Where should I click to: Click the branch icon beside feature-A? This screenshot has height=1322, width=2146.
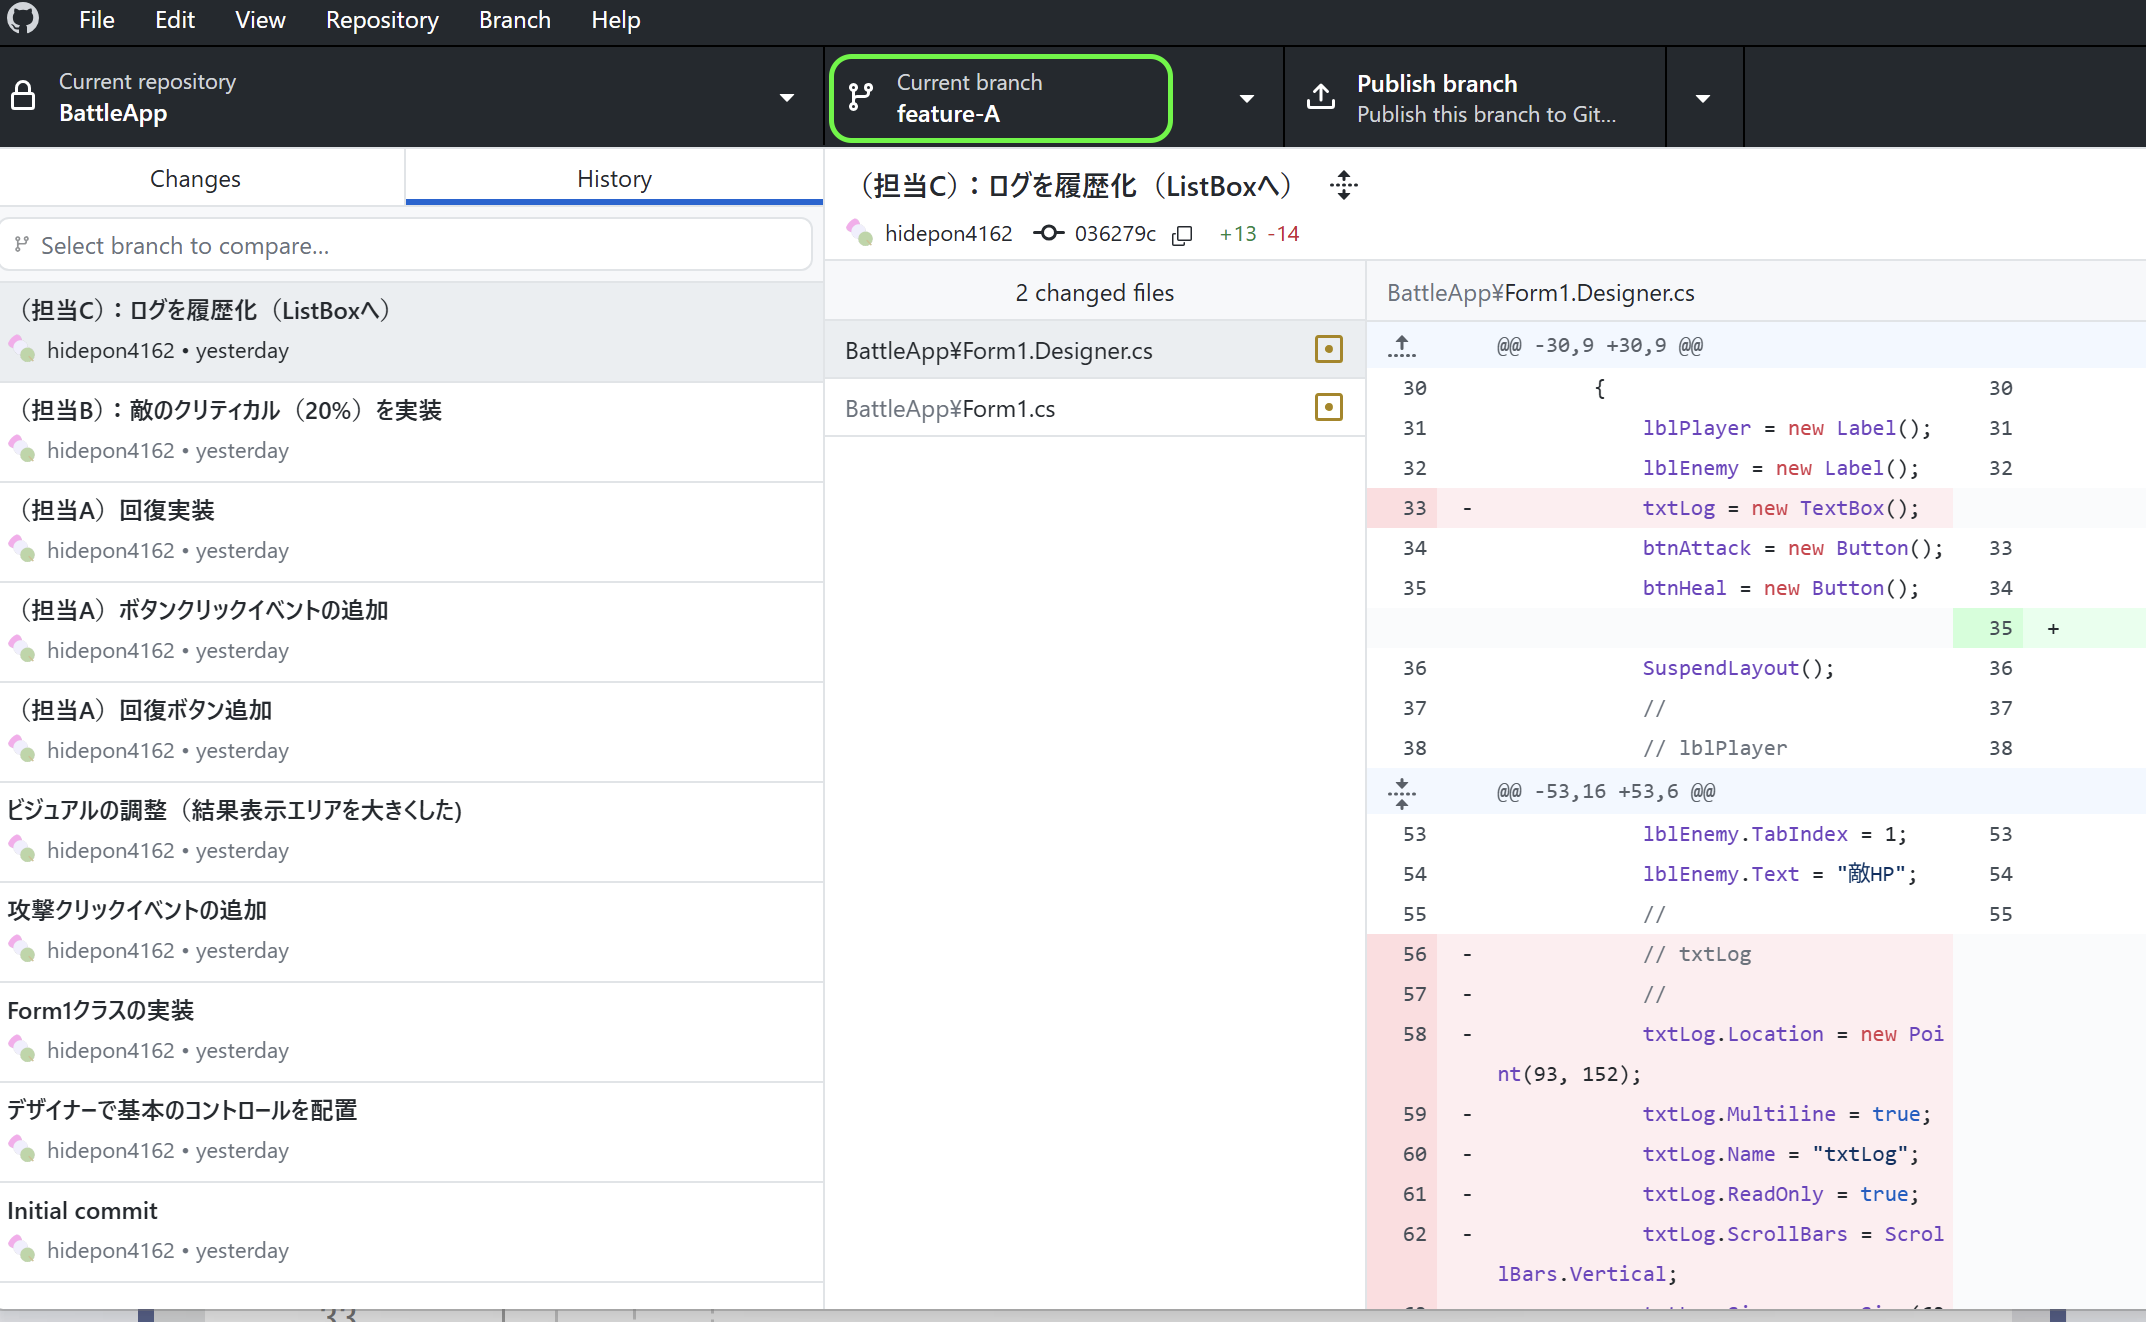[860, 97]
